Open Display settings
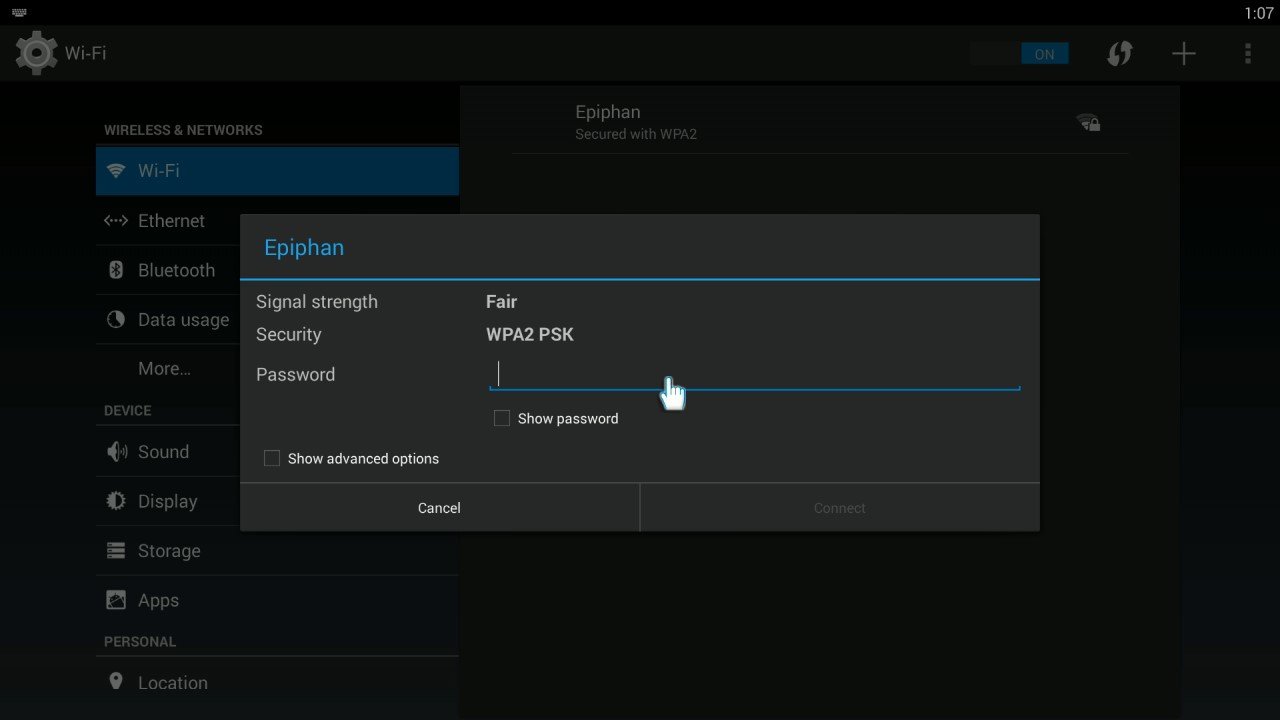1280x720 pixels. (277, 502)
